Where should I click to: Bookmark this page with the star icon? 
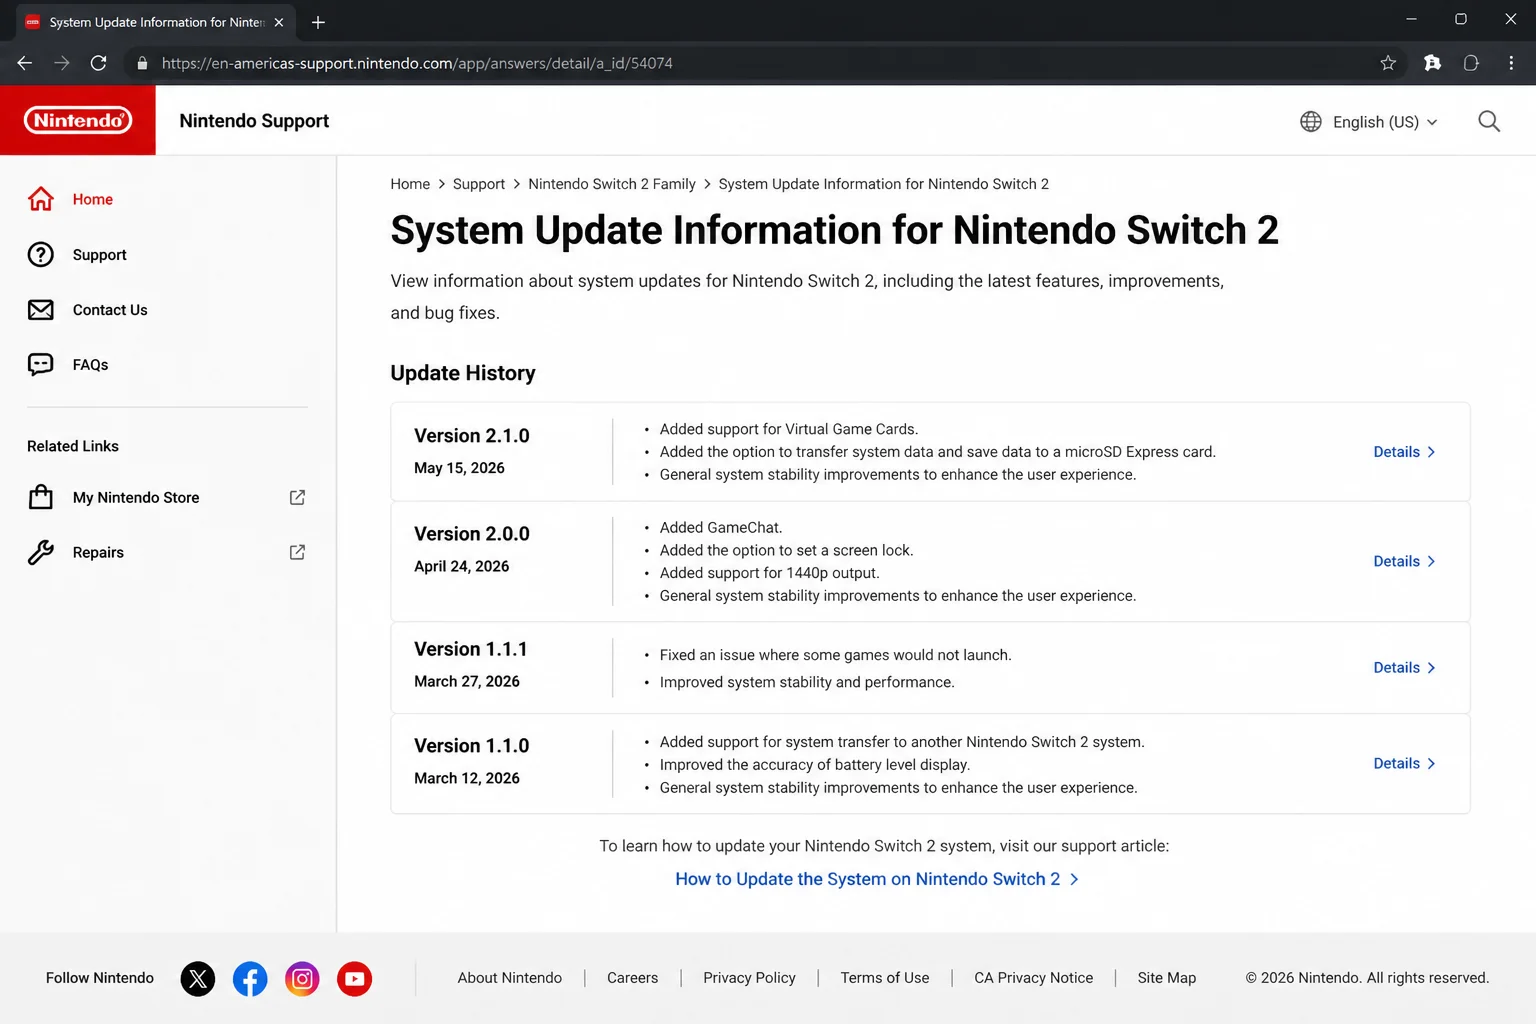pyautogui.click(x=1388, y=63)
